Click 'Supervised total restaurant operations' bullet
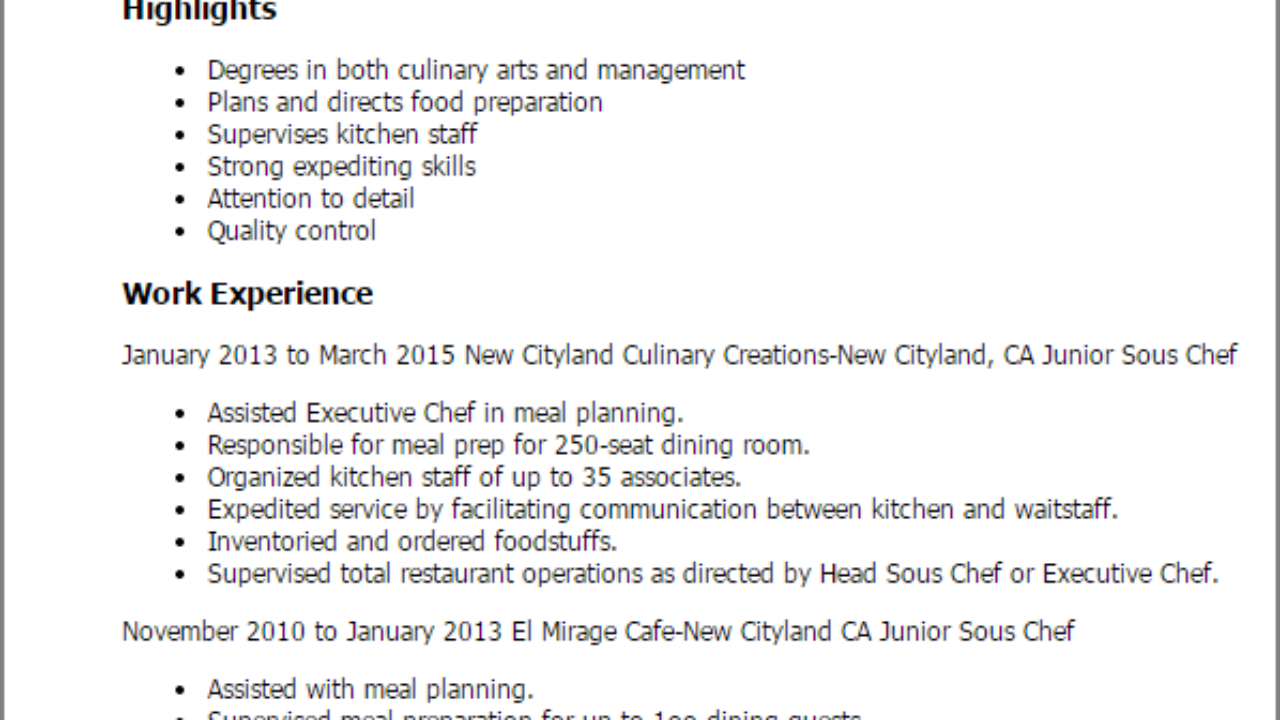The image size is (1280, 720). 713,574
